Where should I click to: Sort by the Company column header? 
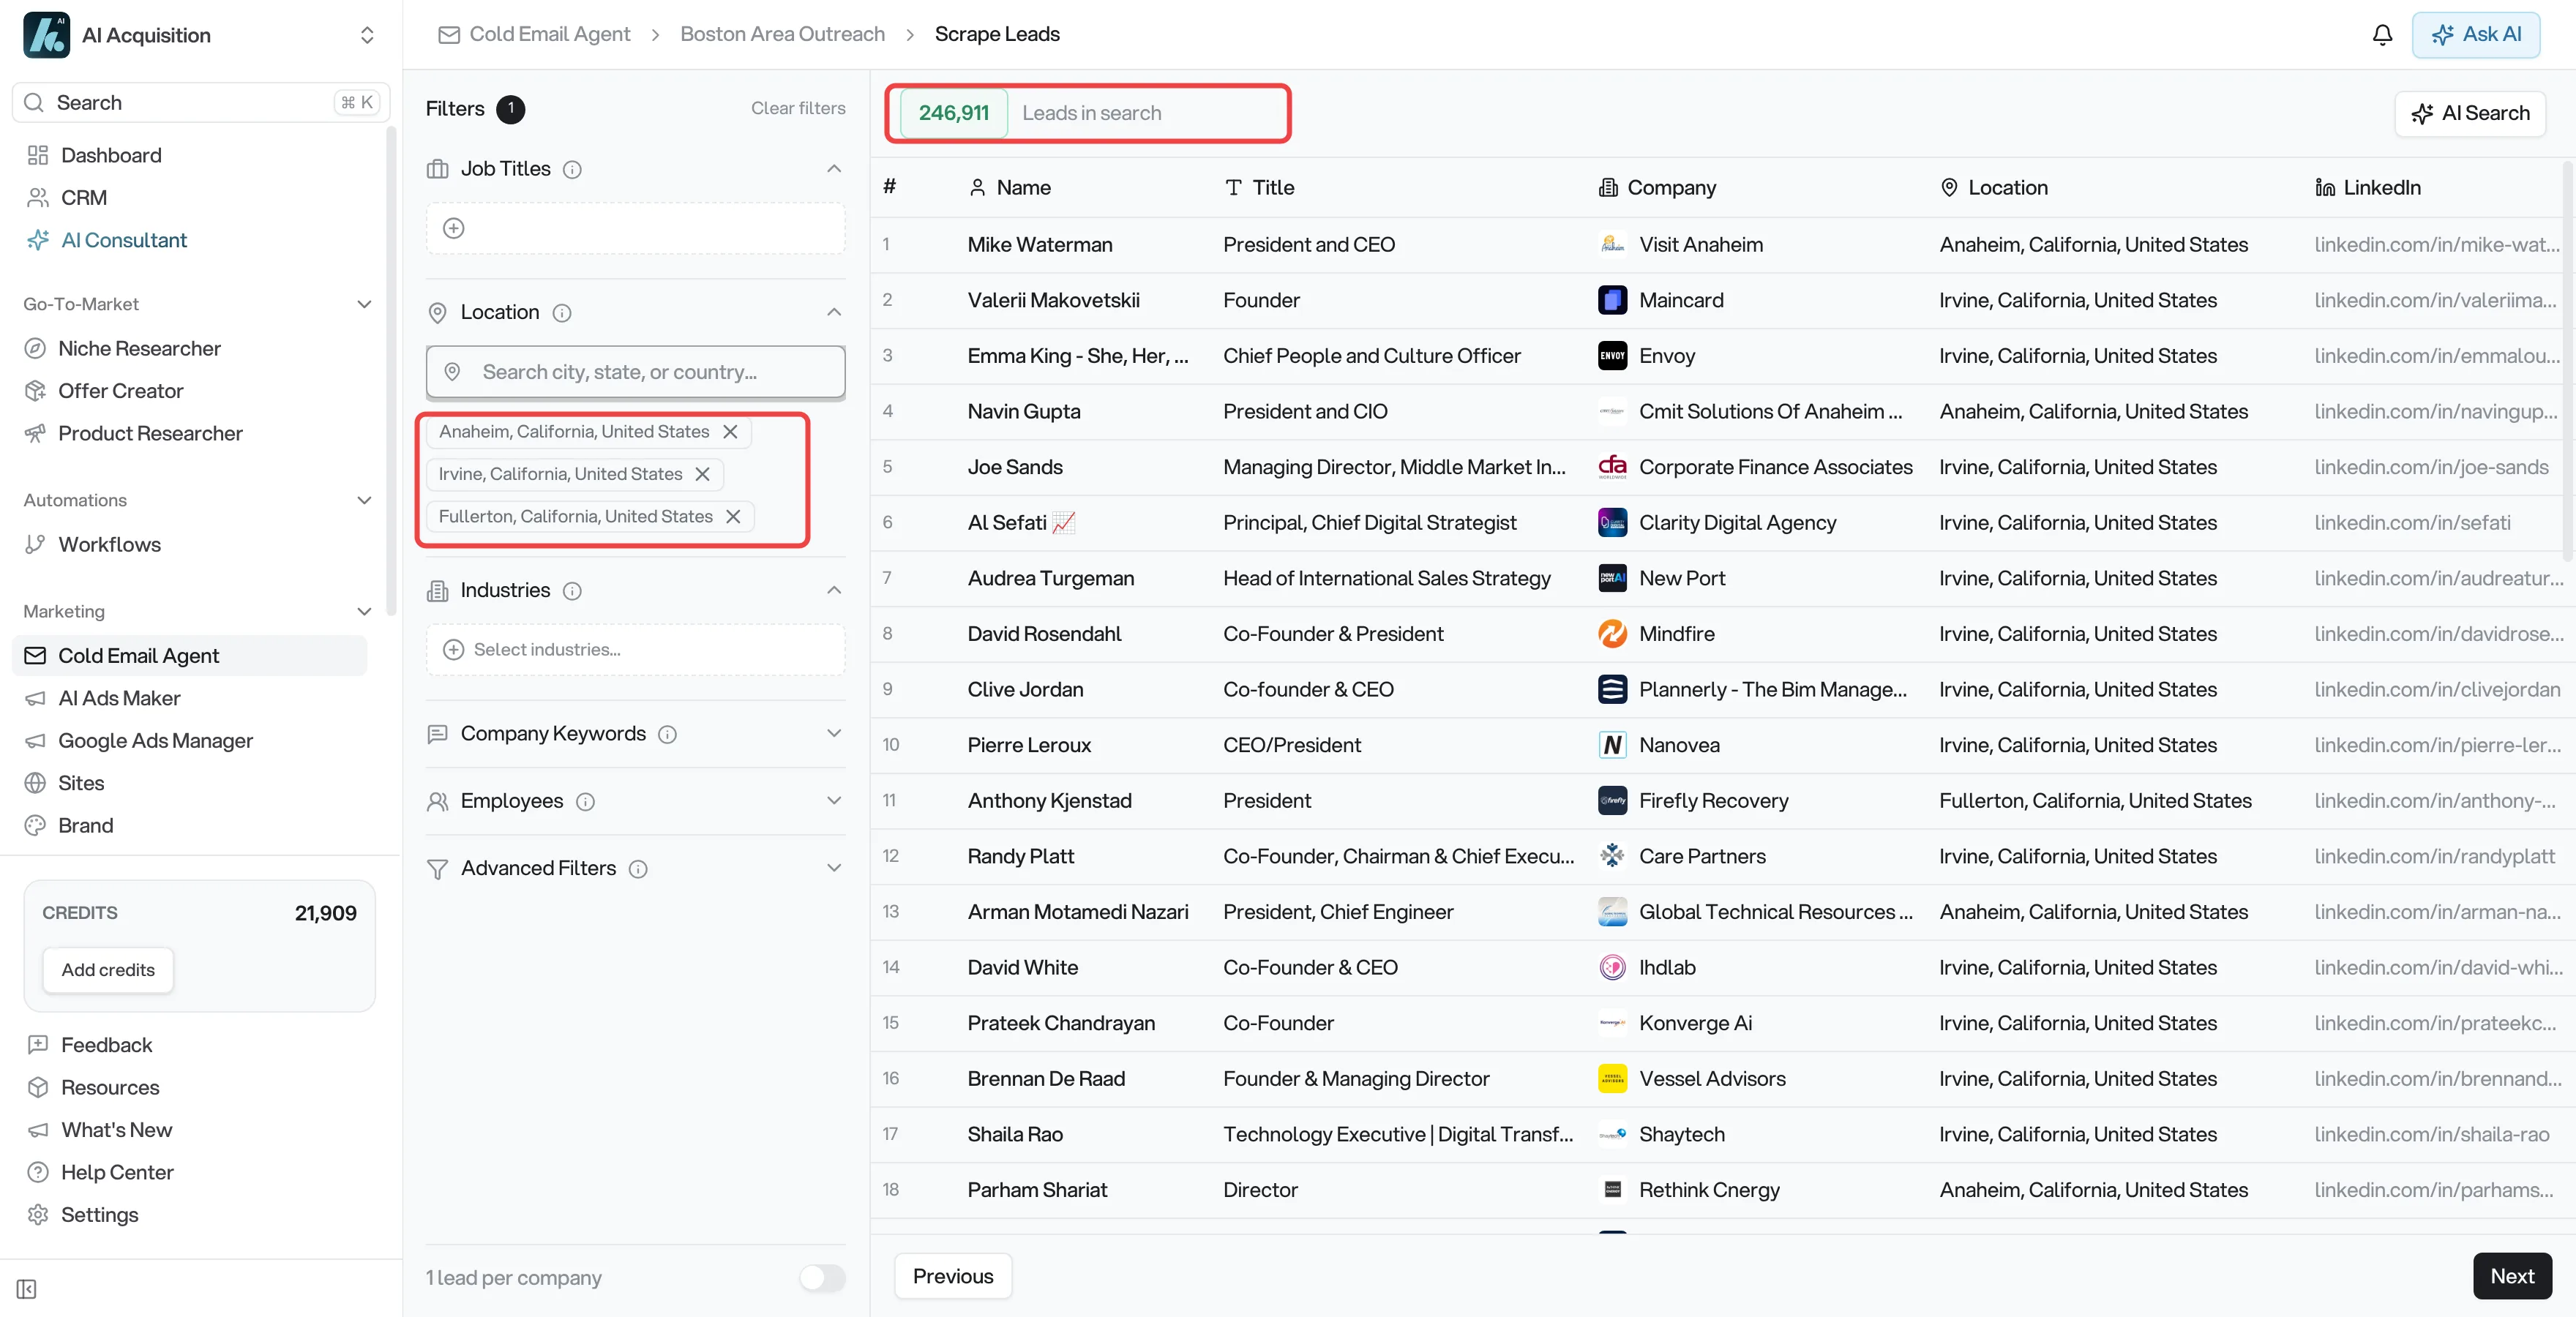click(x=1657, y=187)
